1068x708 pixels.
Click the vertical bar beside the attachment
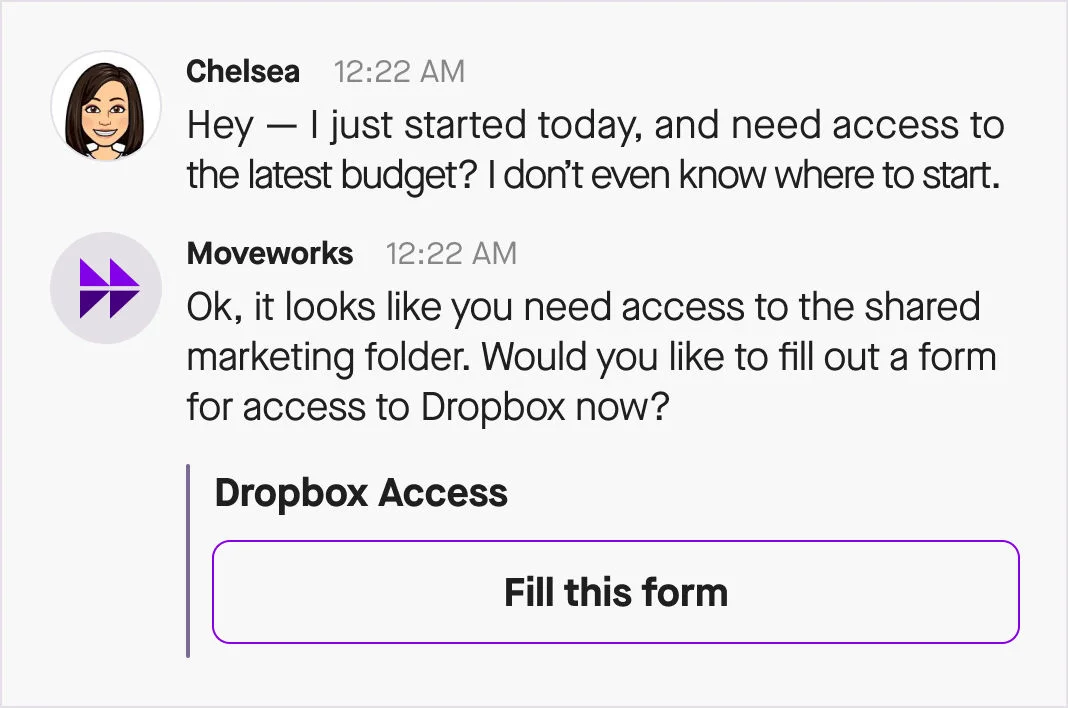click(188, 561)
